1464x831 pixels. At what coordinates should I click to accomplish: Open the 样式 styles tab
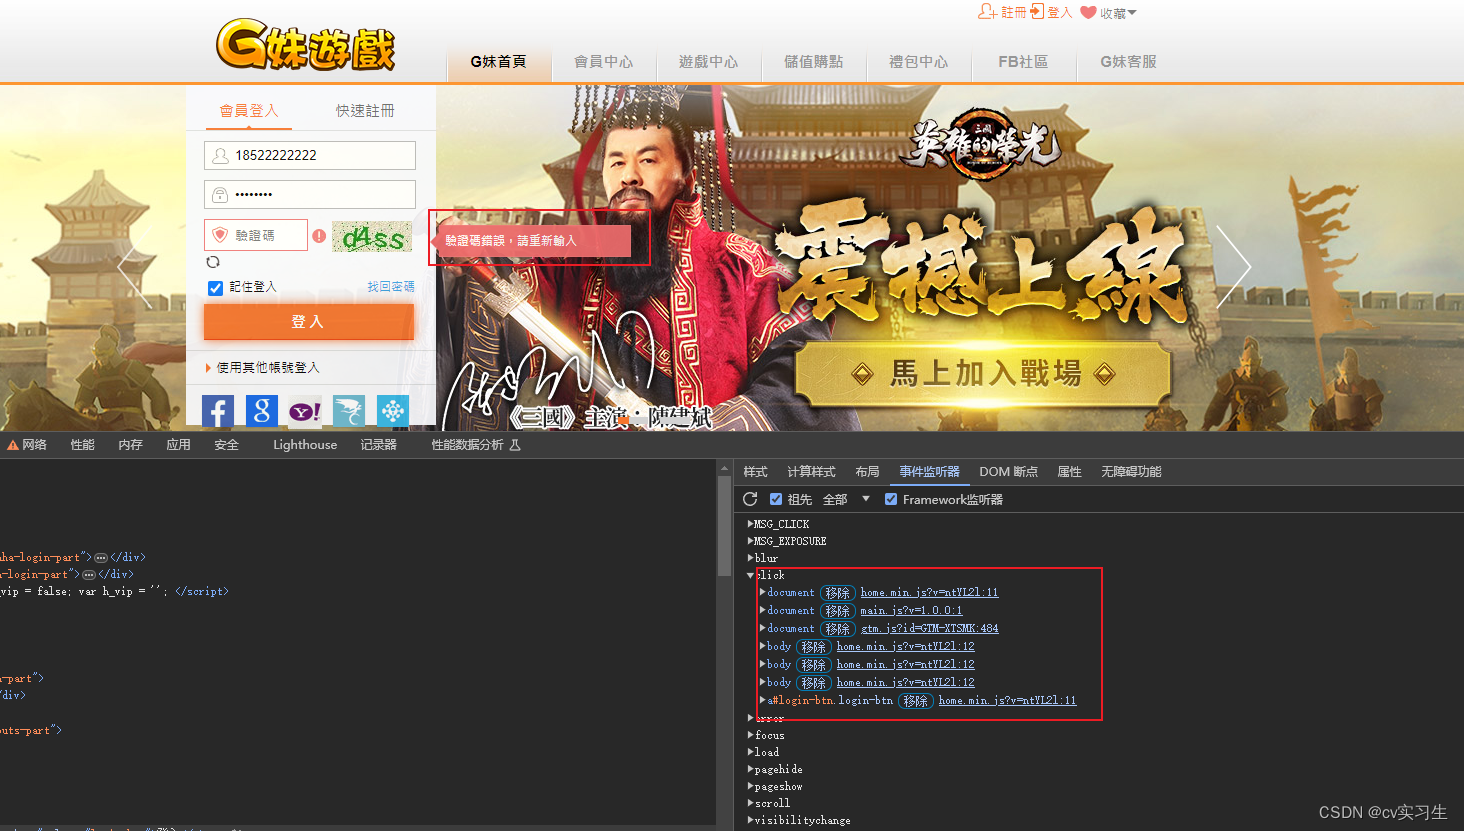755,472
